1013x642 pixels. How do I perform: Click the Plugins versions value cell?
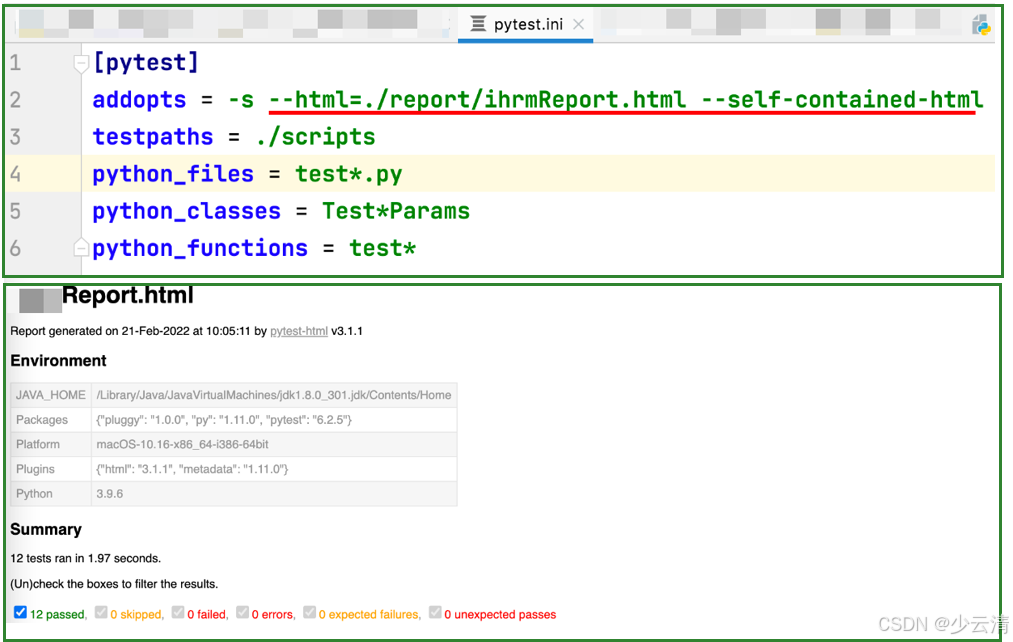coord(274,469)
